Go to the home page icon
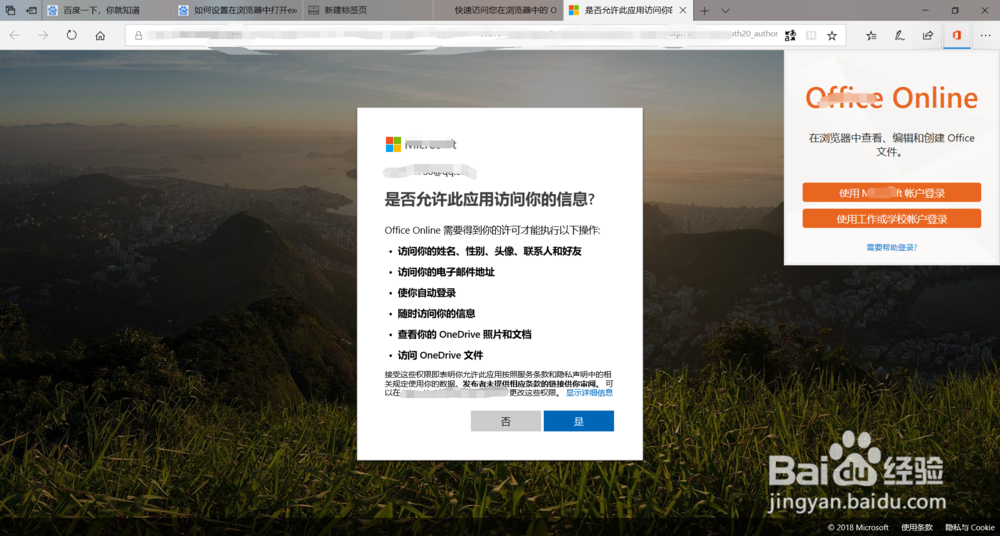Viewport: 1000px width, 536px height. point(100,36)
